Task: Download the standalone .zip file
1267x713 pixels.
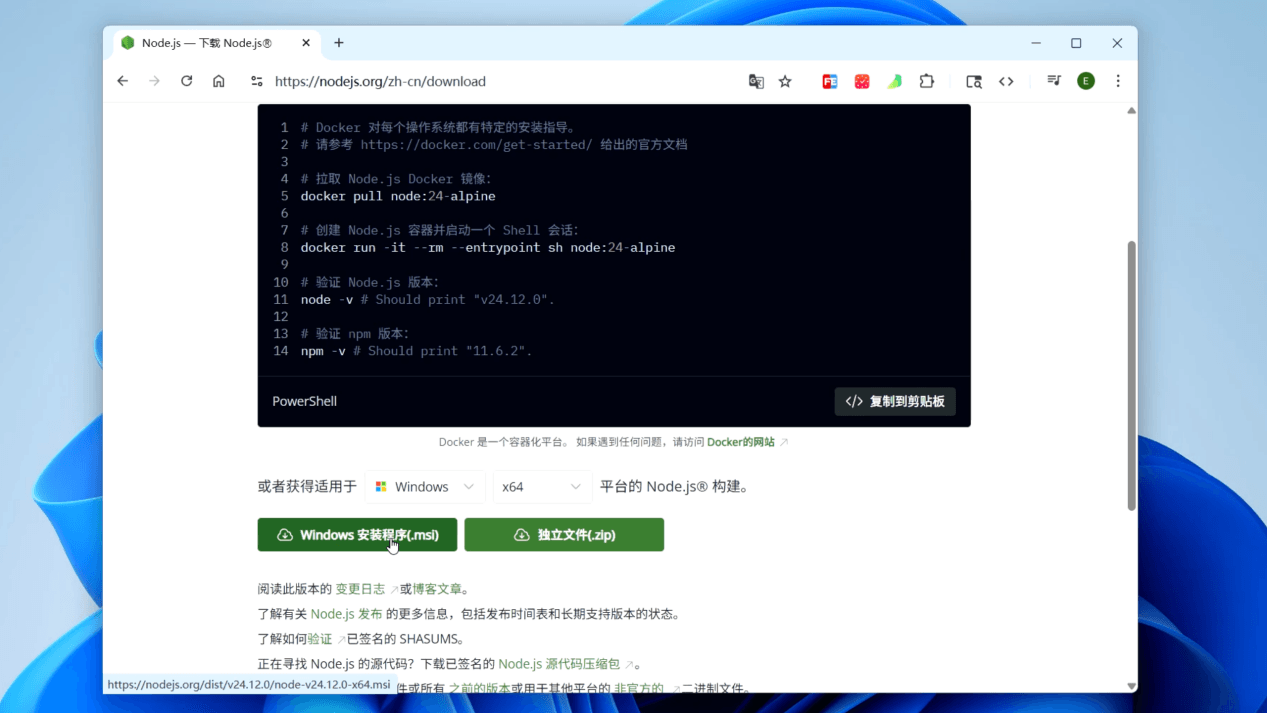Action: pos(564,535)
